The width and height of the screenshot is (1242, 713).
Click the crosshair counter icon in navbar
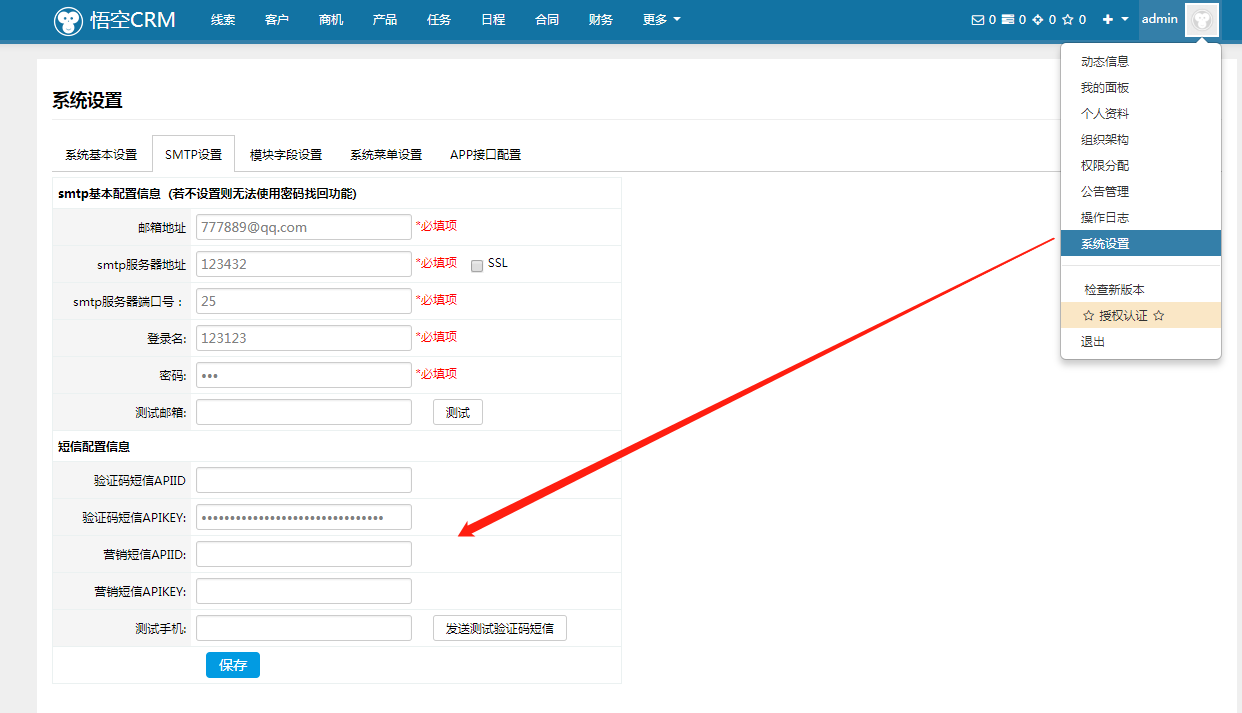pos(1037,20)
